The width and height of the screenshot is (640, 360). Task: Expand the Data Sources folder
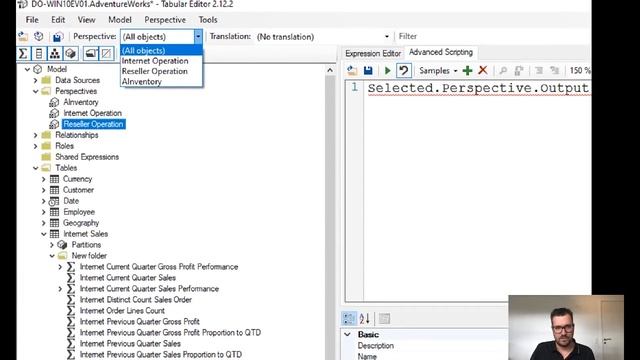coord(36,80)
